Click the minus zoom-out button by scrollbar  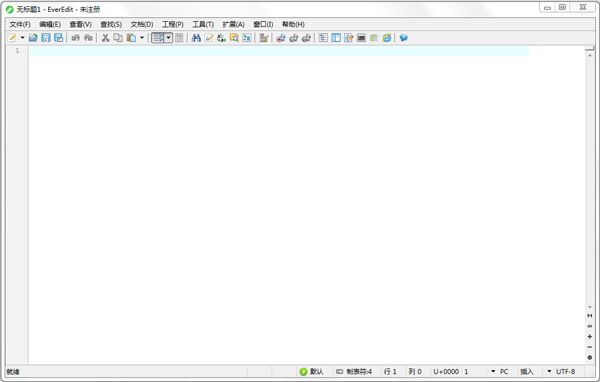coord(590,347)
